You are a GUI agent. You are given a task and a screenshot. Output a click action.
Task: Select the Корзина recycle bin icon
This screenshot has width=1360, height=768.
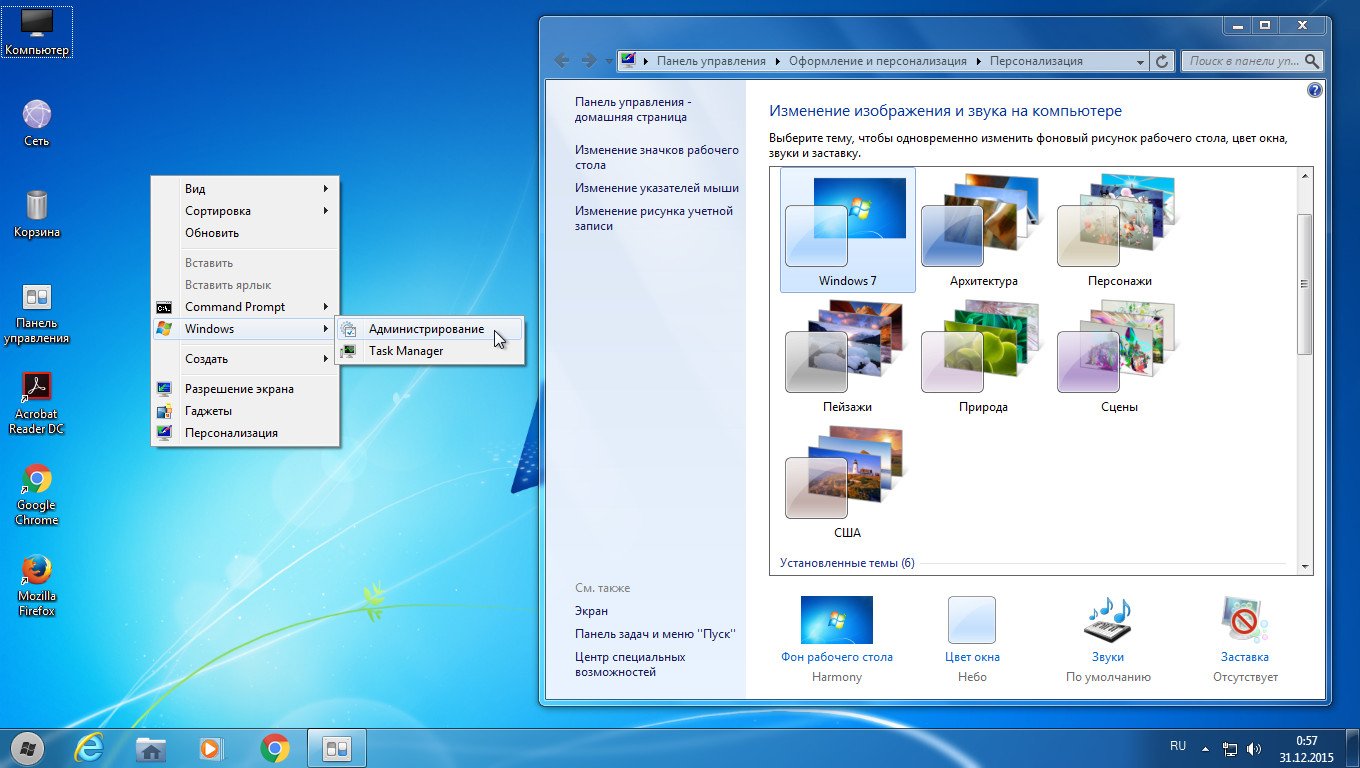[x=36, y=214]
